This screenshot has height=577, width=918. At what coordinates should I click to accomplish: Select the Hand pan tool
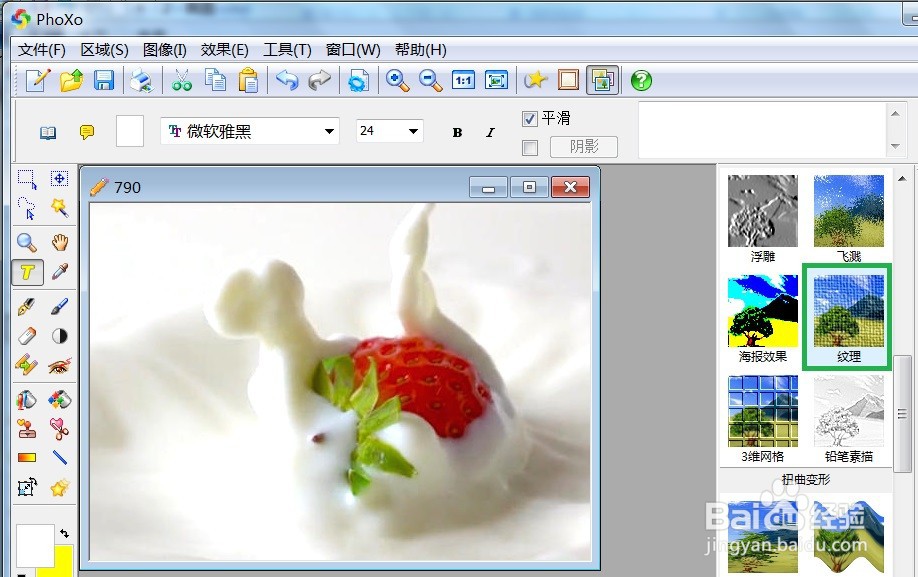click(59, 242)
